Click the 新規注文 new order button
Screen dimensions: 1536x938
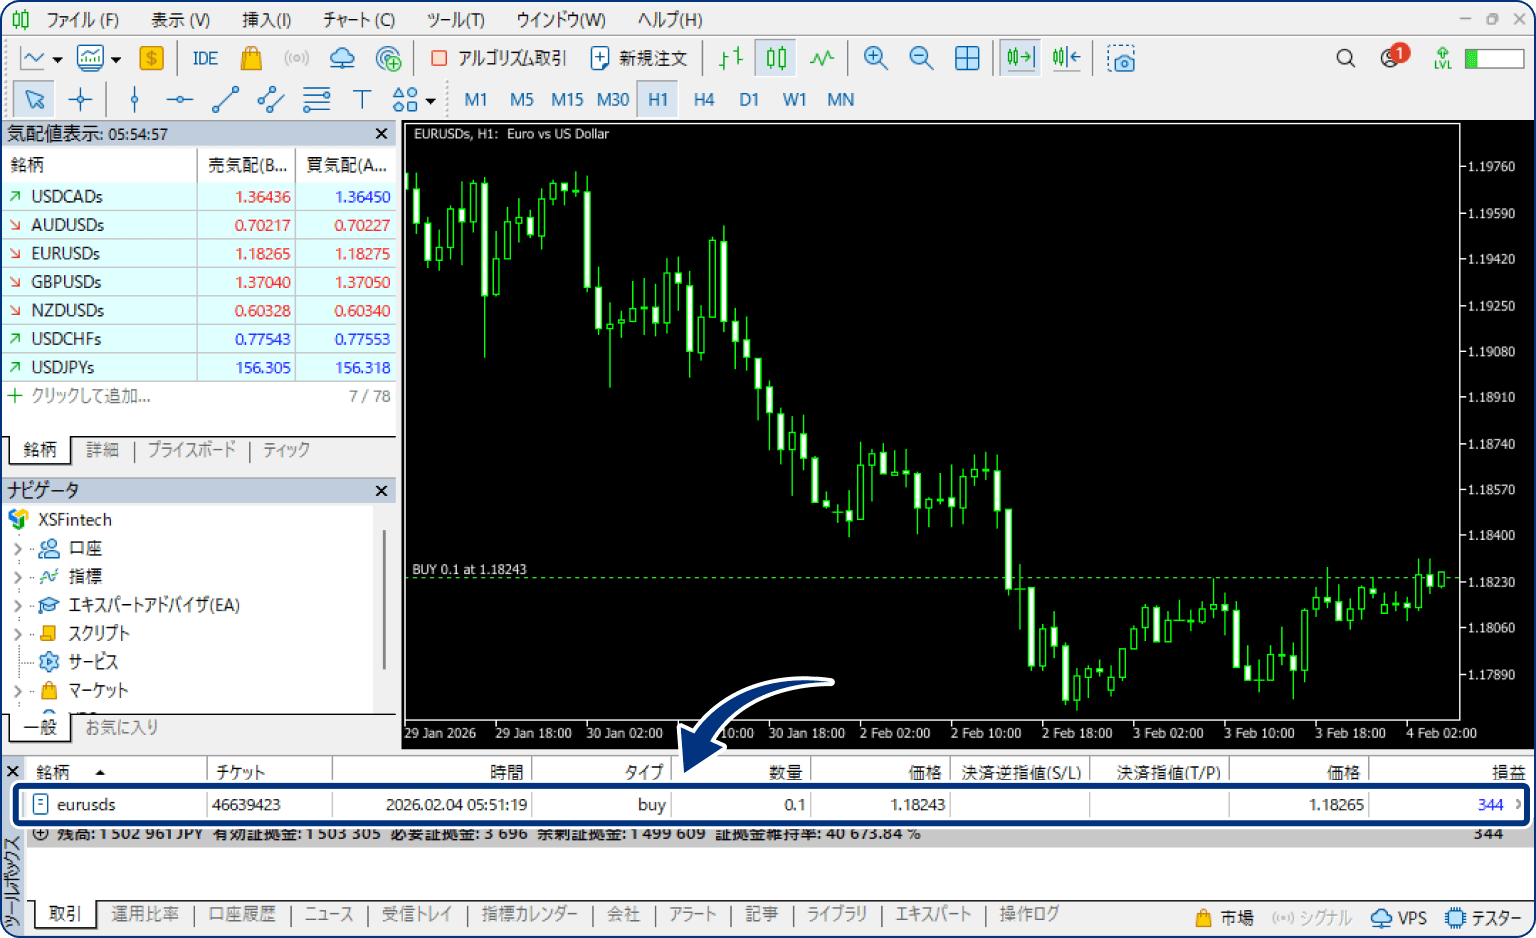point(639,59)
